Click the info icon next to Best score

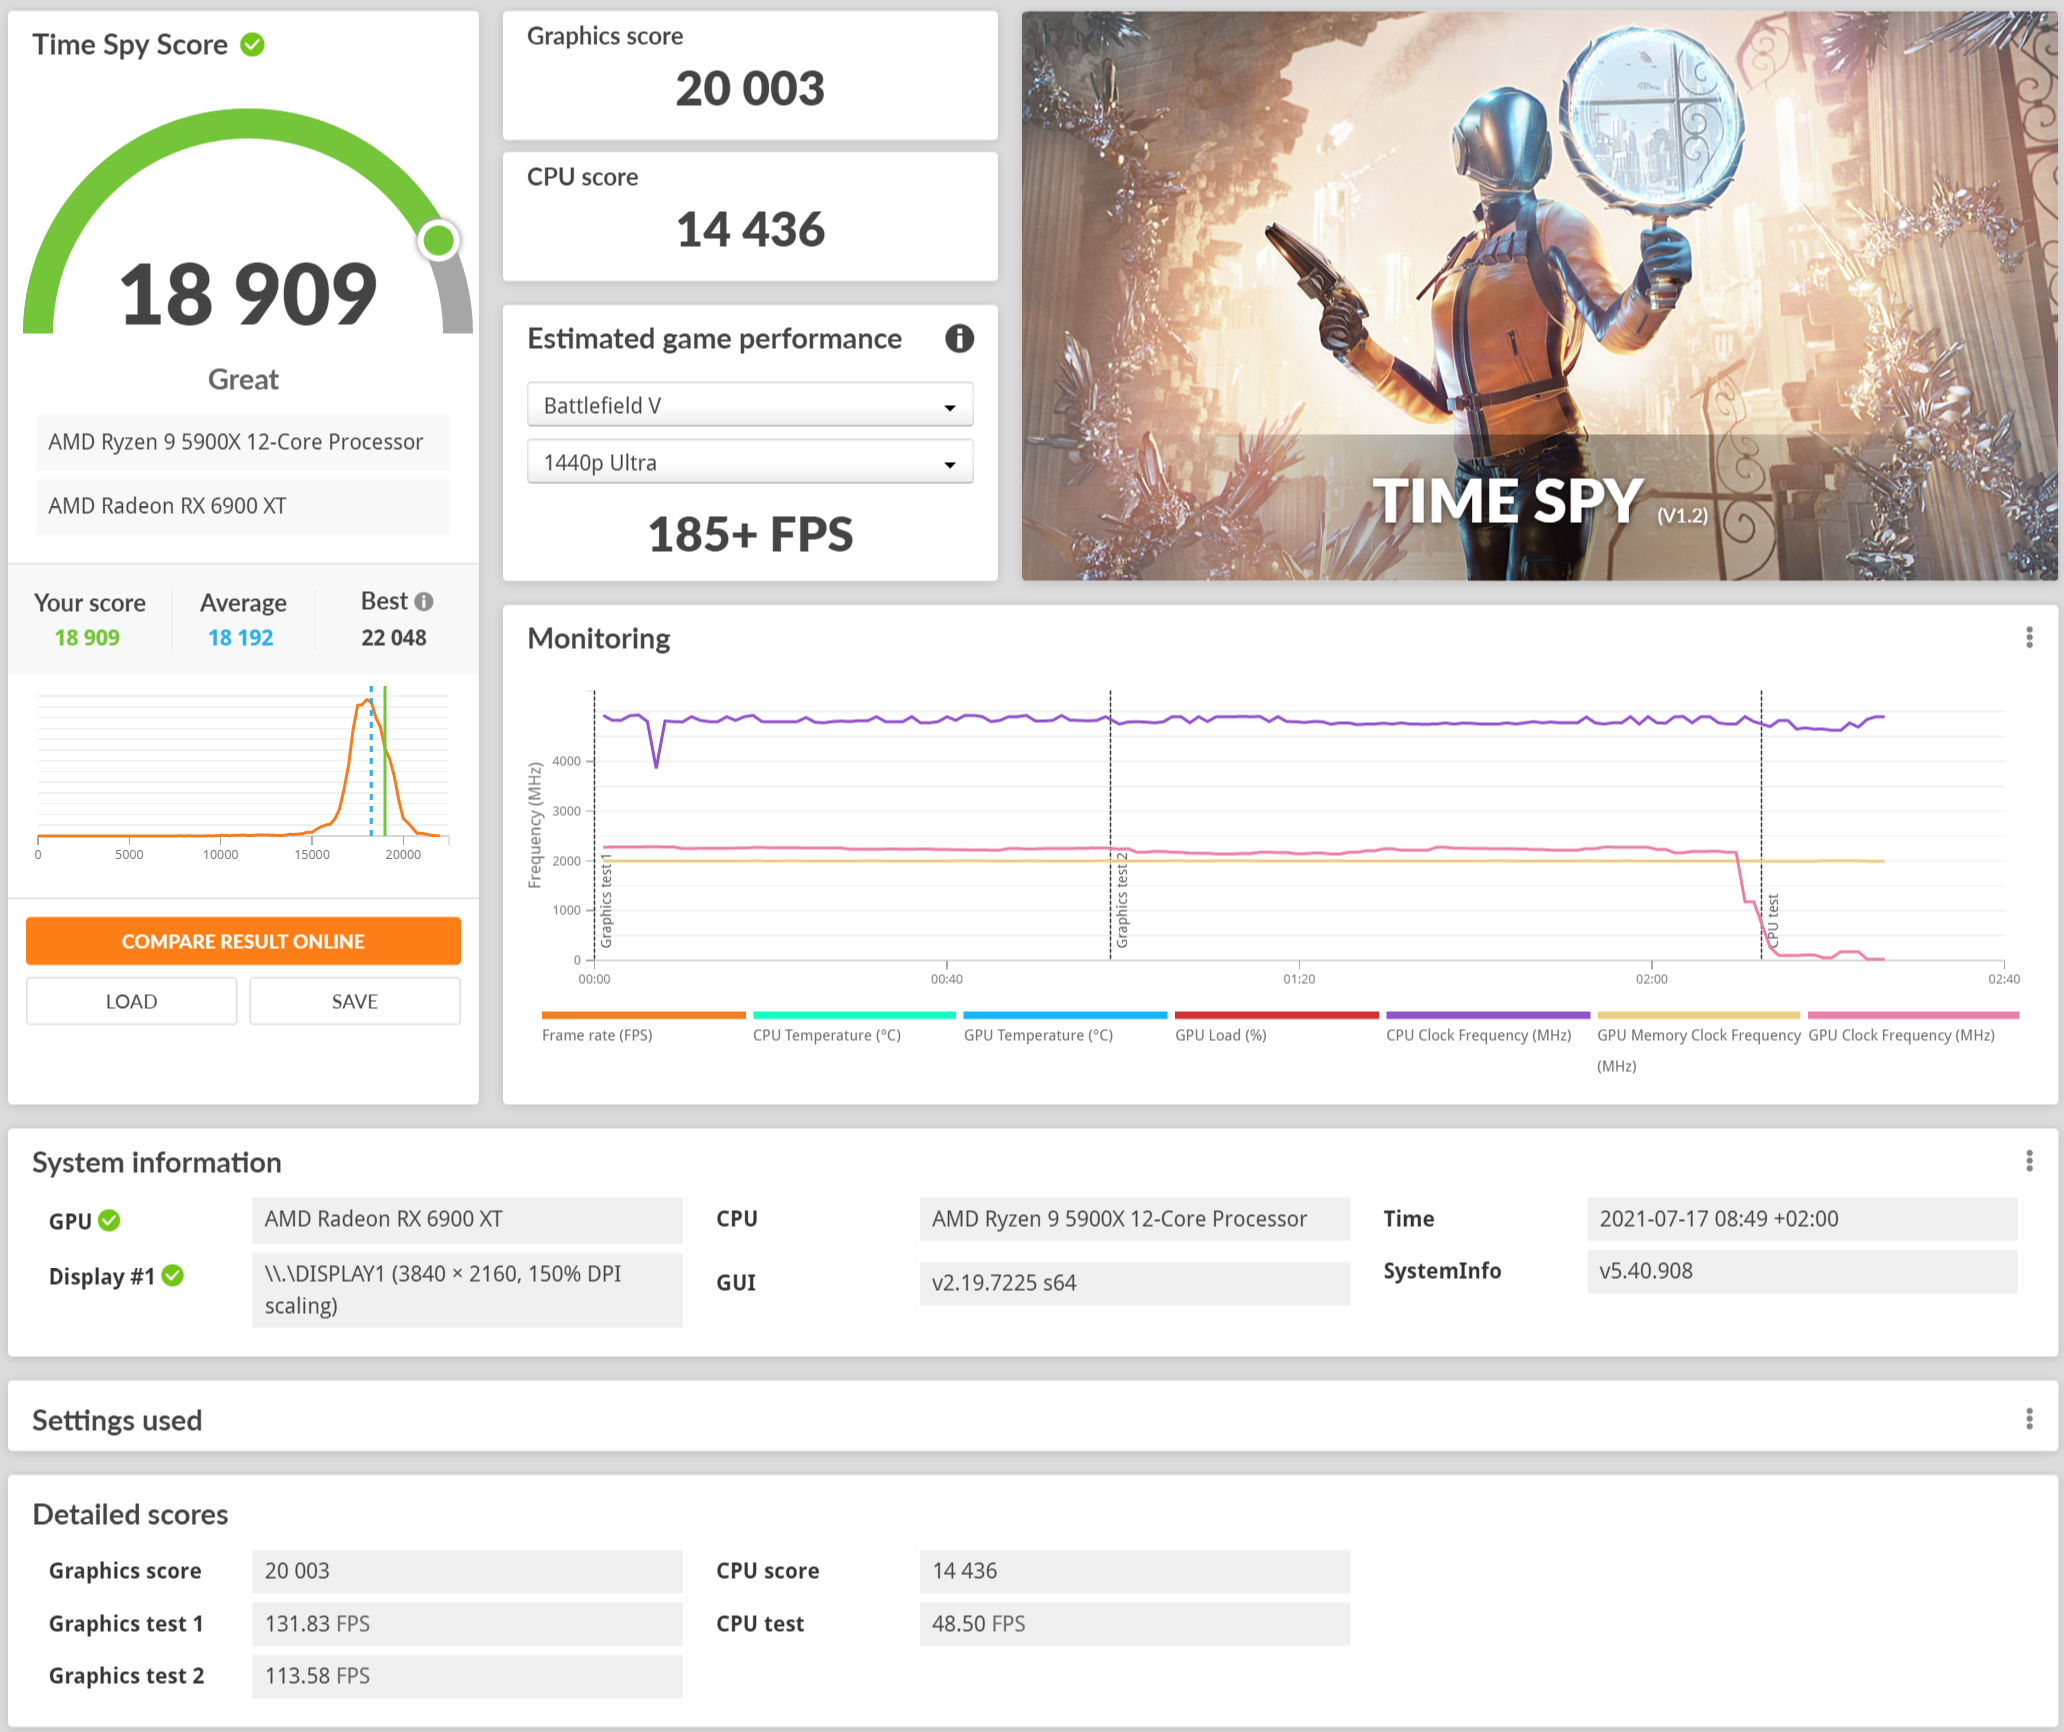[x=423, y=601]
